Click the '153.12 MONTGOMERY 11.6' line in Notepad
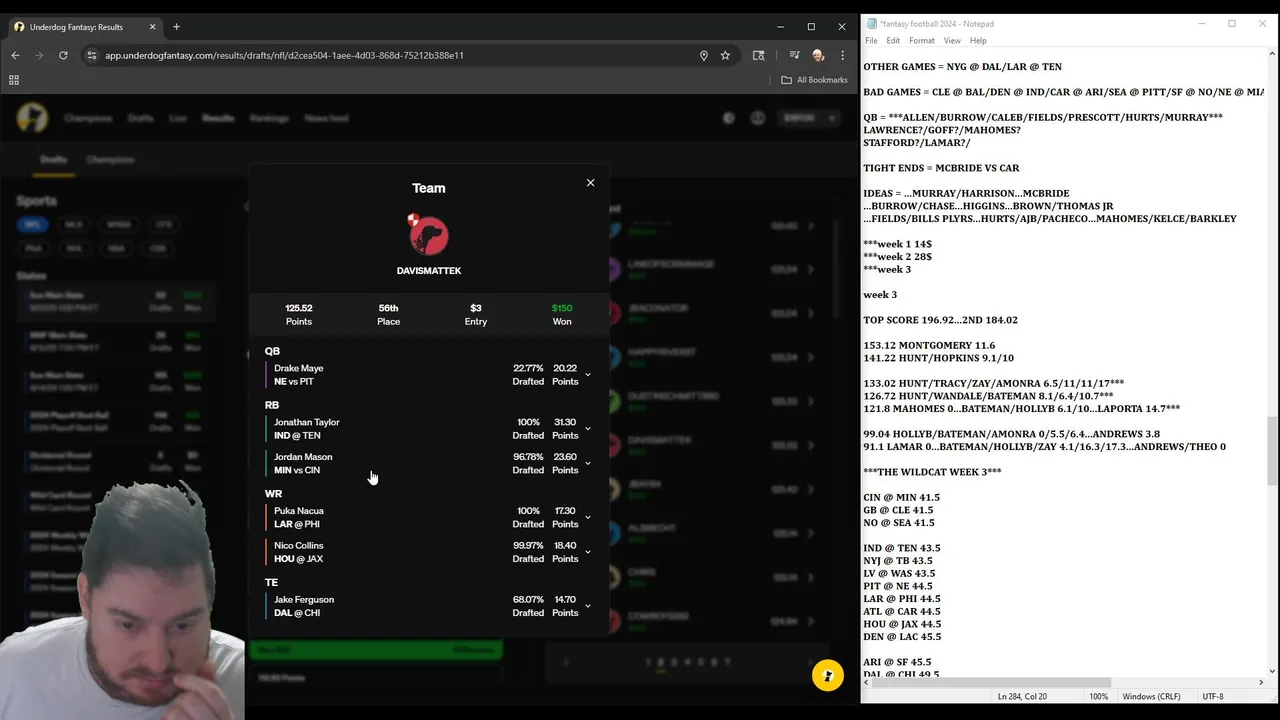The image size is (1280, 720). tap(929, 345)
